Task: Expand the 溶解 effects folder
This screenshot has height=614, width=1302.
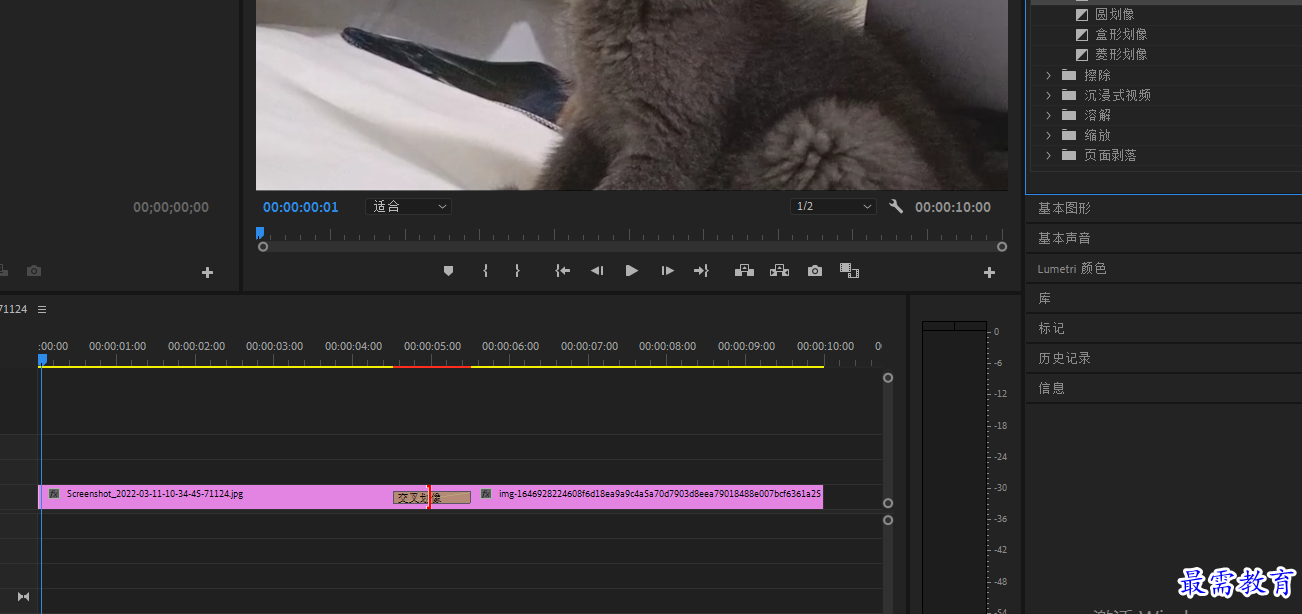Action: [x=1048, y=115]
